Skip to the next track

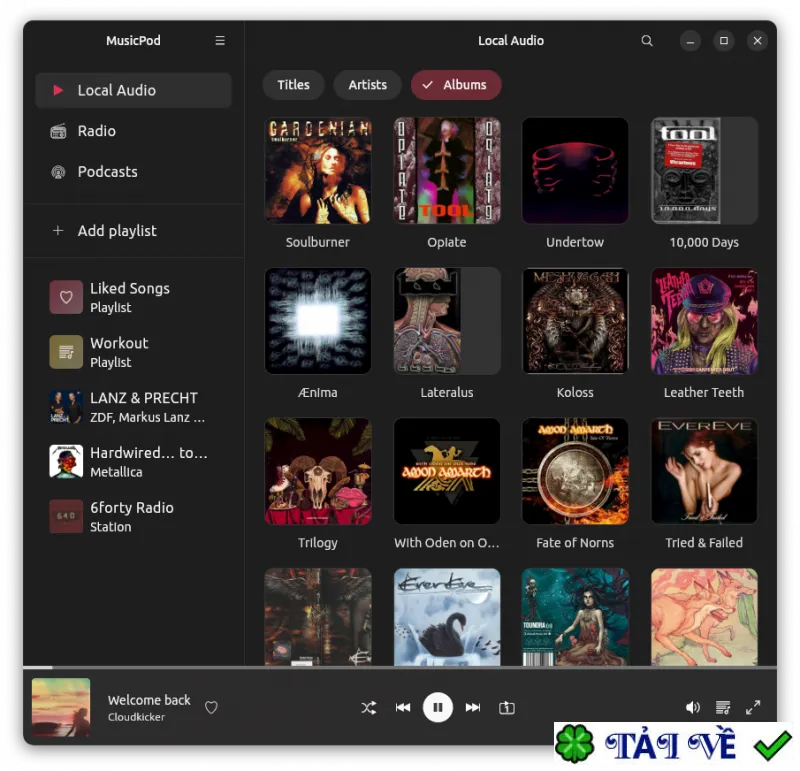(x=472, y=707)
